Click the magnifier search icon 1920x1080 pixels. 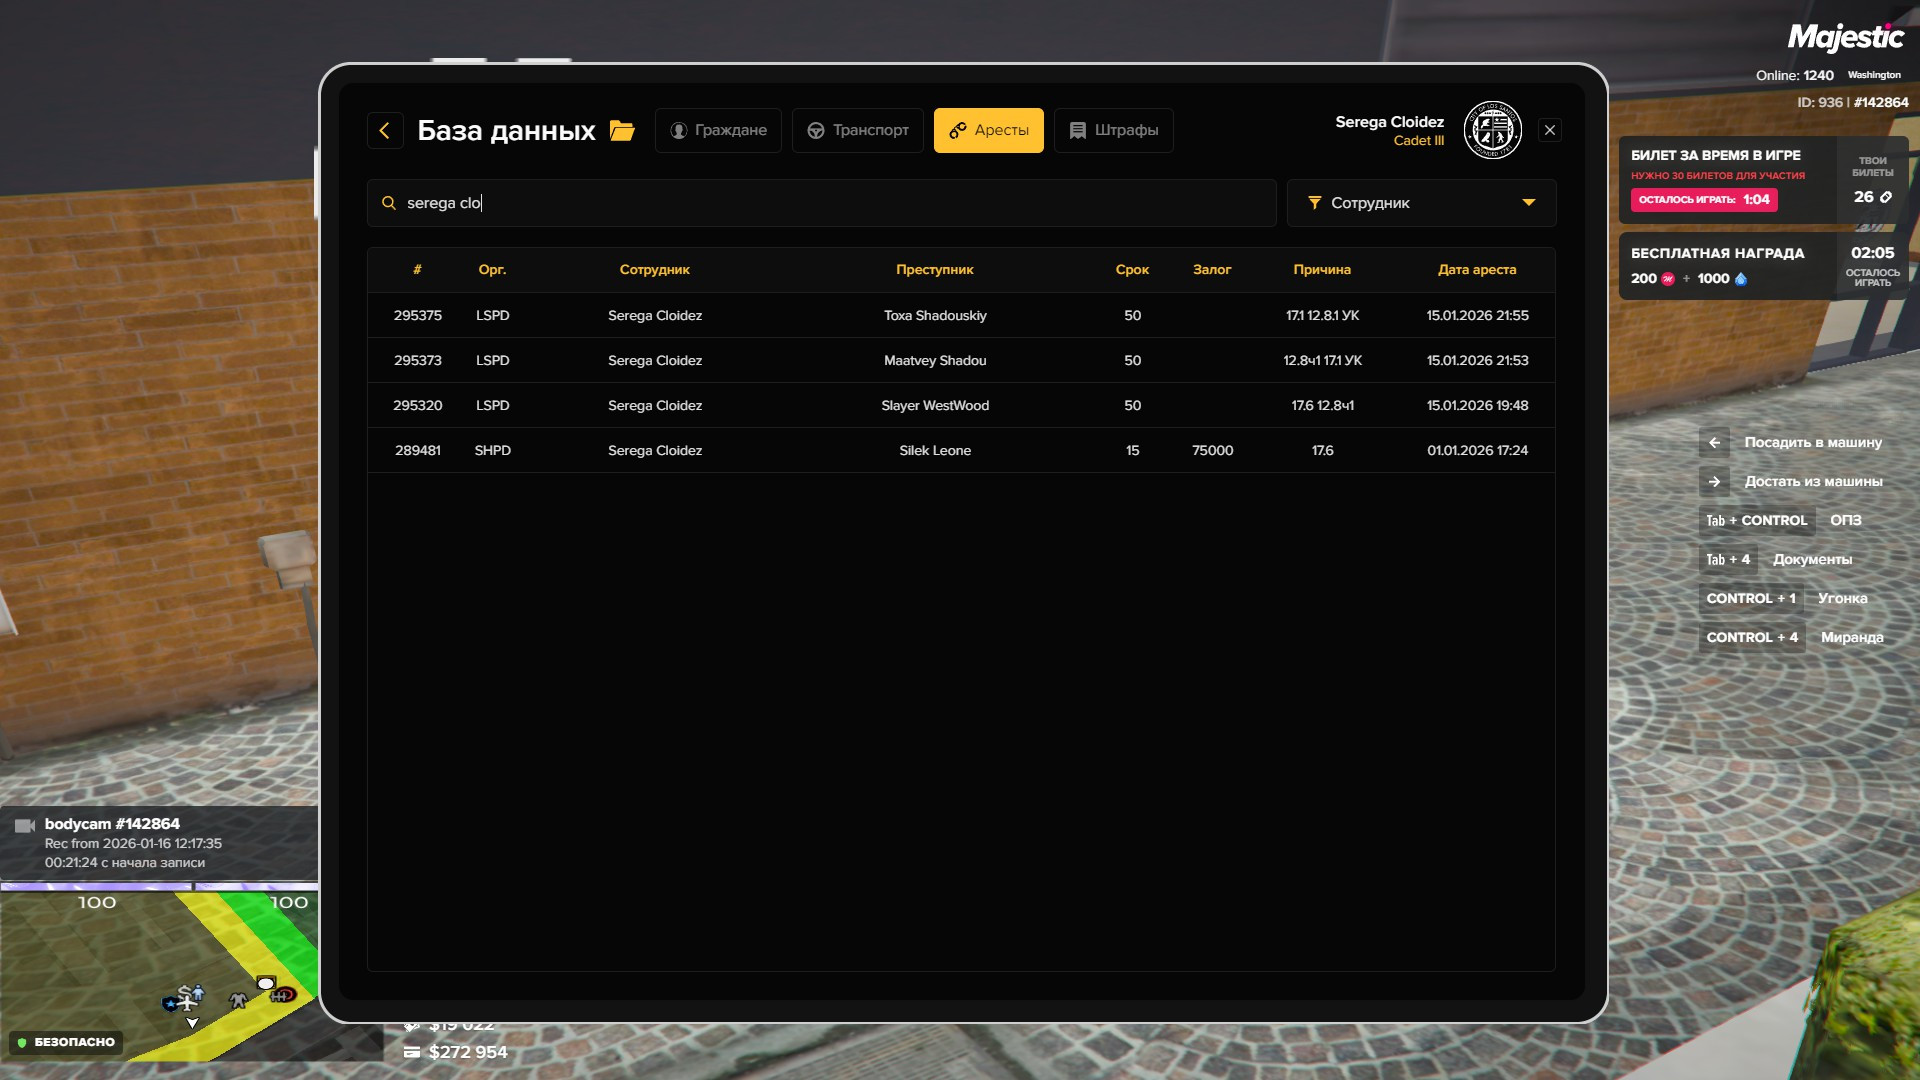389,203
